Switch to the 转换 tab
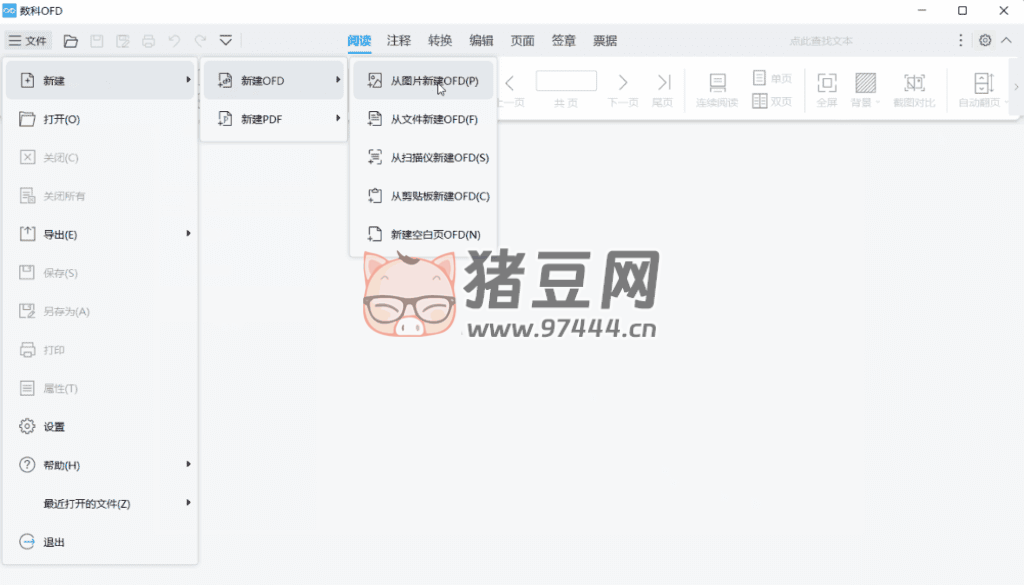Screen dimensions: 1024x585 (x=440, y=40)
